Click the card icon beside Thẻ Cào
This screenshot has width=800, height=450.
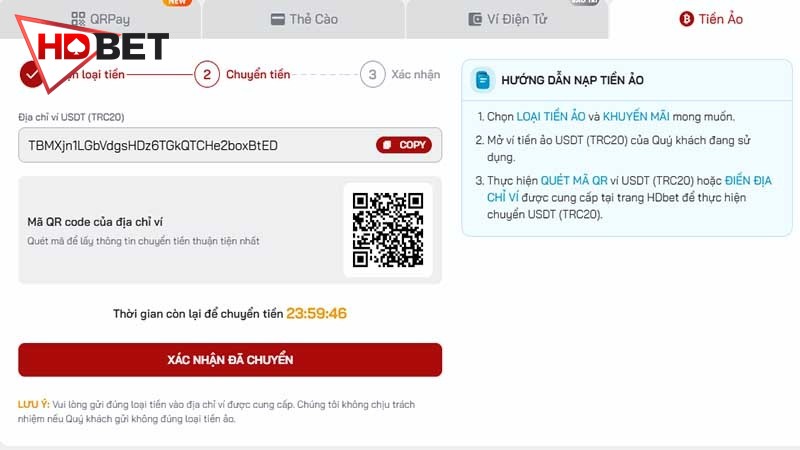click(x=278, y=19)
